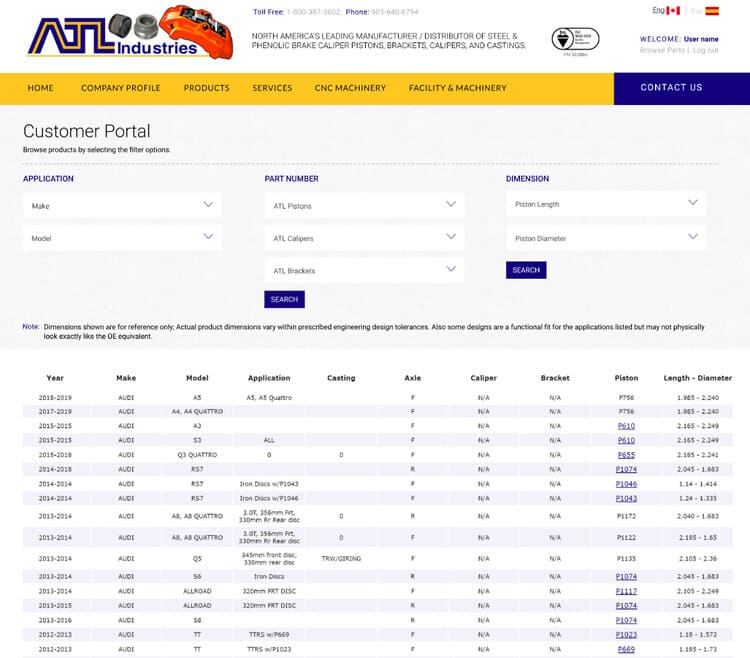
Task: Select the P1122 piston cell
Action: pyautogui.click(x=626, y=537)
